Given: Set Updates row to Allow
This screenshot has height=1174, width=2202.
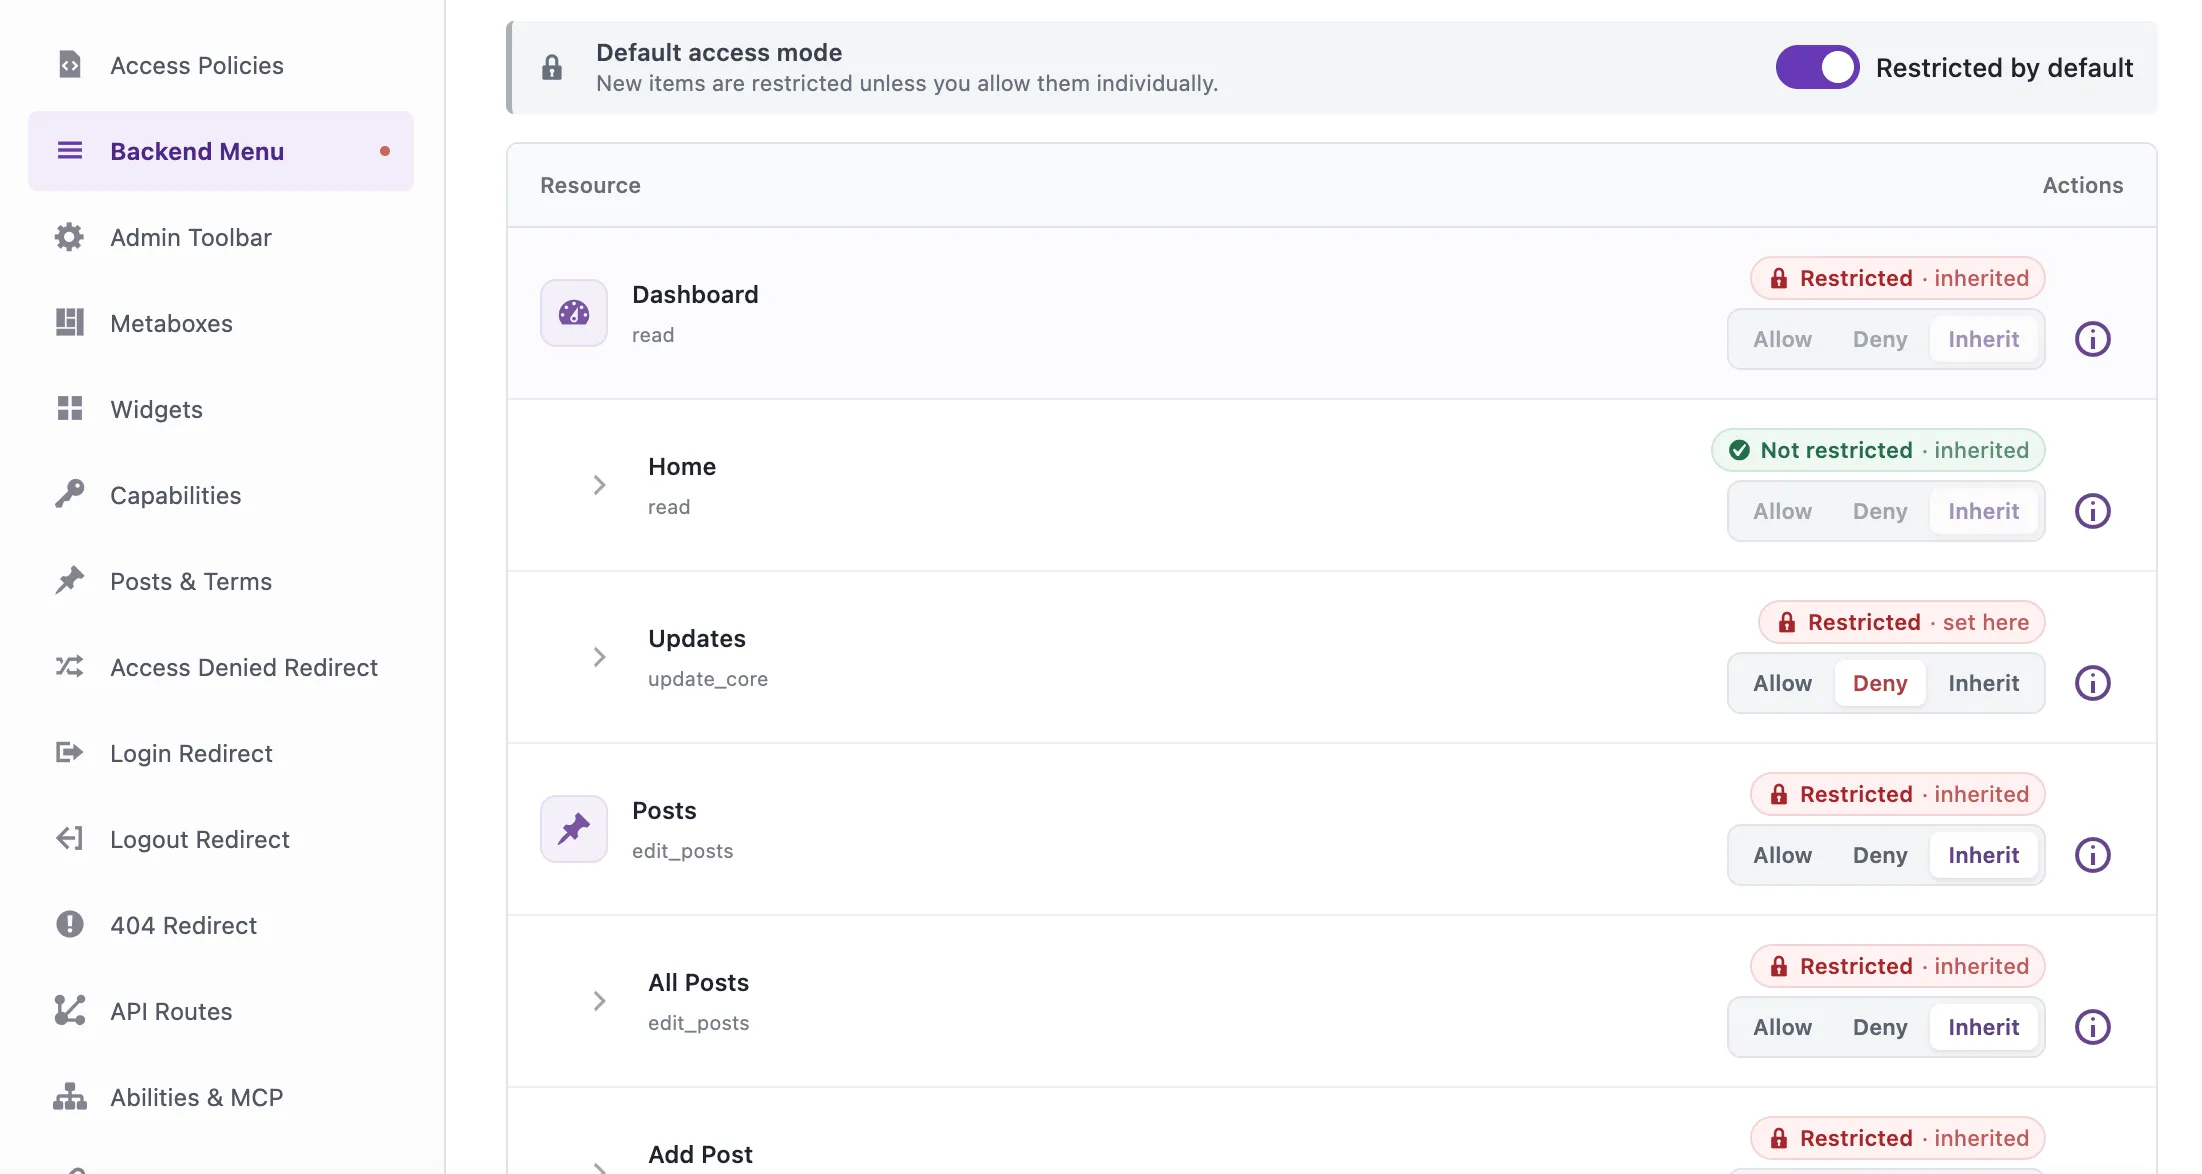Looking at the screenshot, I should click(x=1782, y=683).
